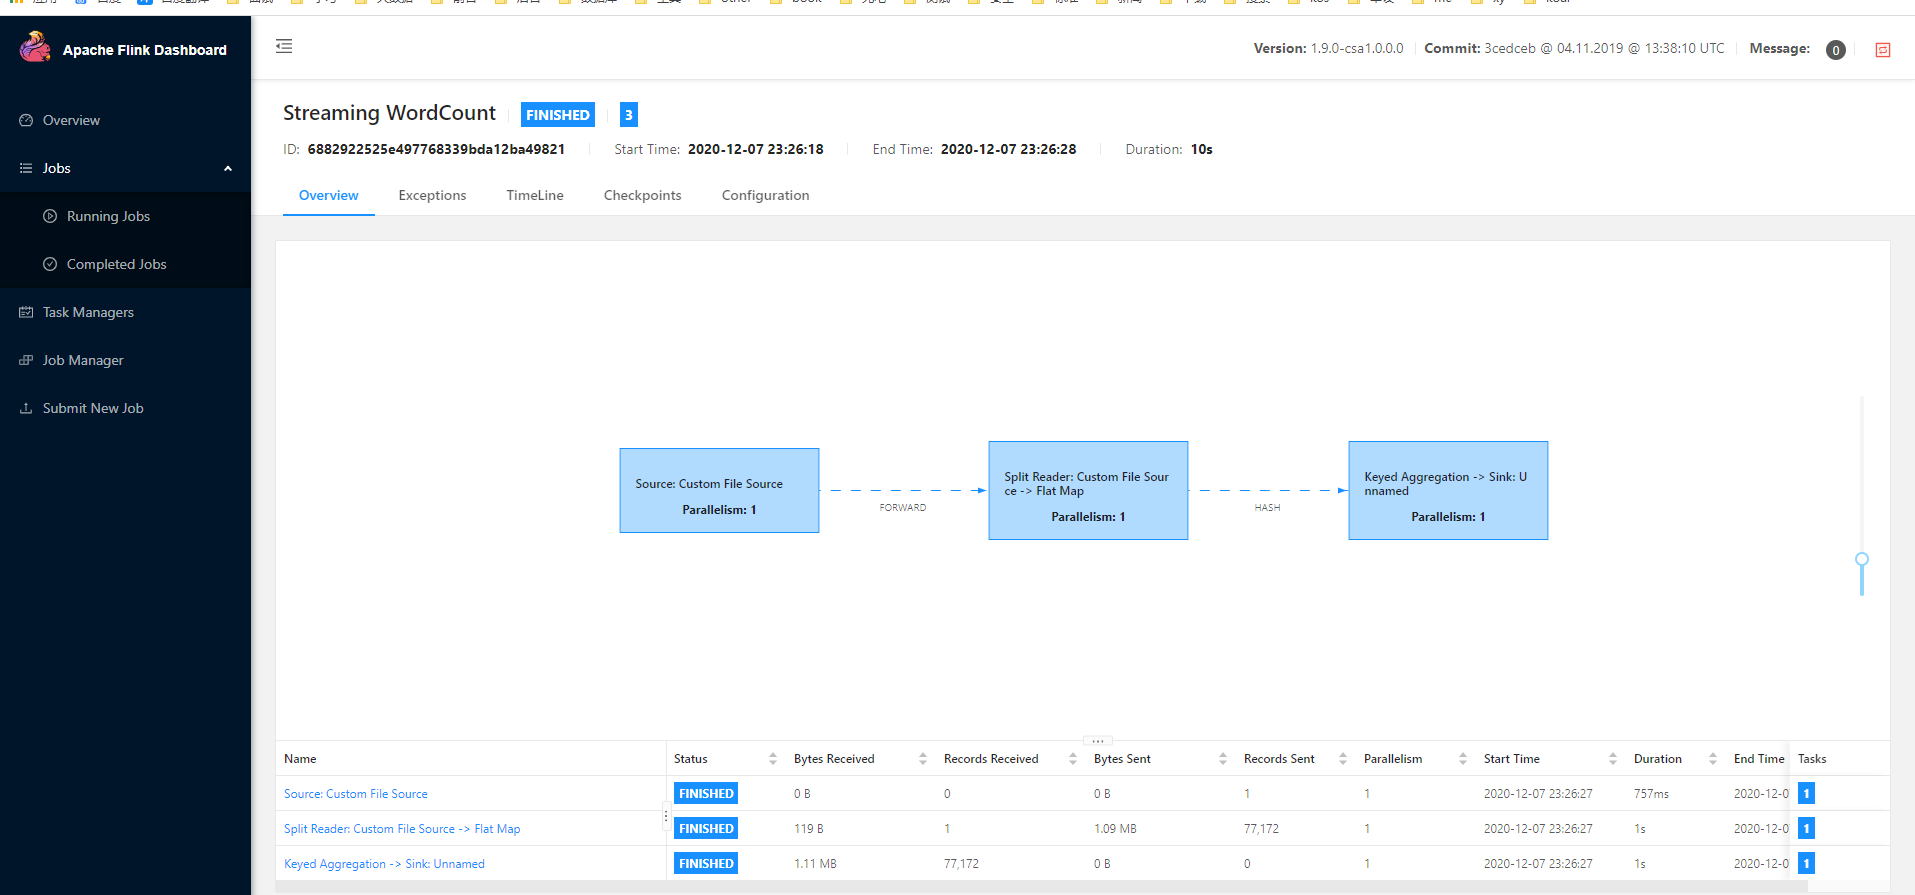Image resolution: width=1915 pixels, height=895 pixels.
Task: Click the 77,172 Records Sent cell
Action: coord(1261,829)
